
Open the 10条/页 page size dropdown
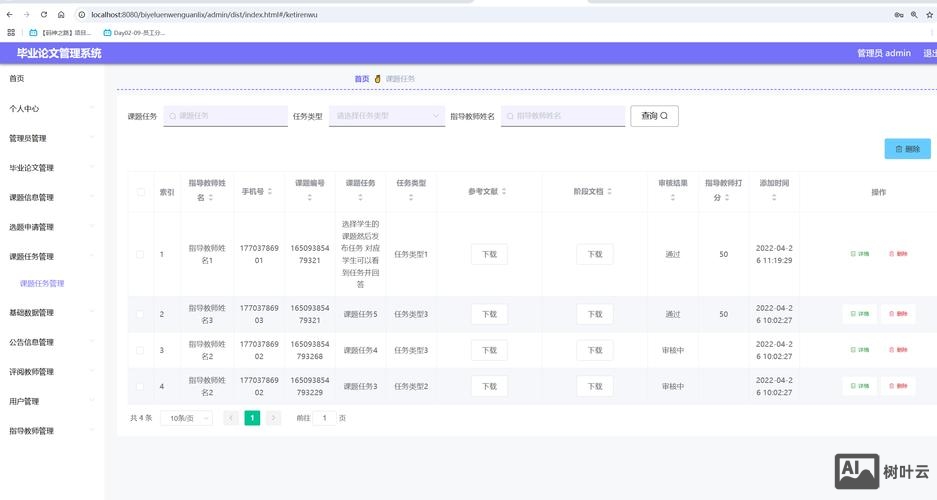[186, 418]
